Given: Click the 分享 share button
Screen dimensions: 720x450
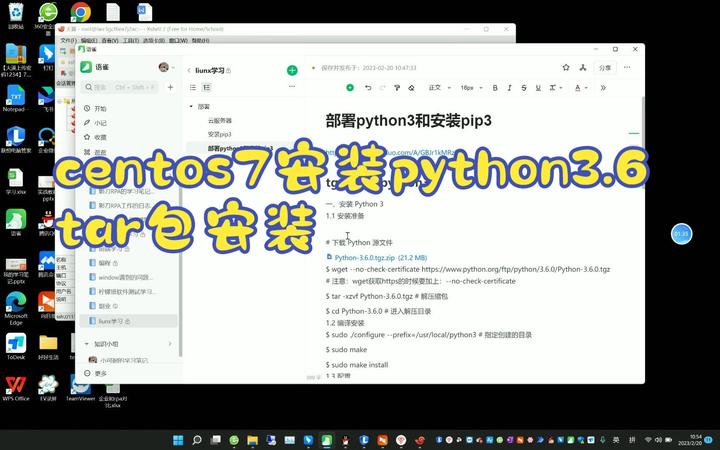Looking at the screenshot, I should (605, 68).
